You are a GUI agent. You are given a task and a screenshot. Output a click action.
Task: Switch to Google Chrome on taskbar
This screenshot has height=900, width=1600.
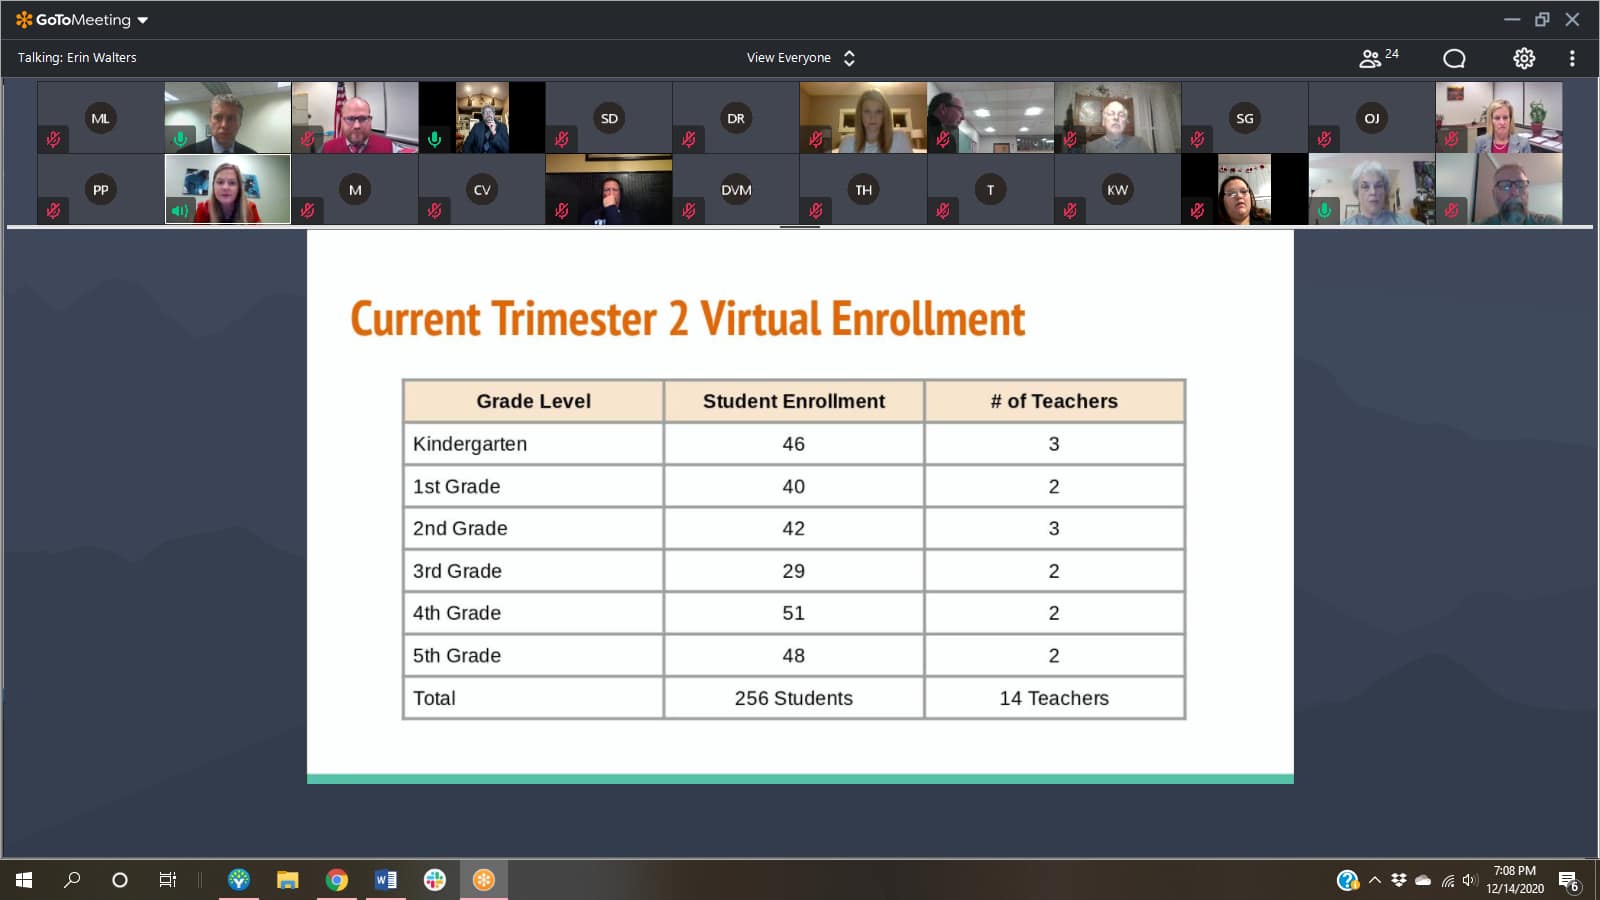point(337,880)
